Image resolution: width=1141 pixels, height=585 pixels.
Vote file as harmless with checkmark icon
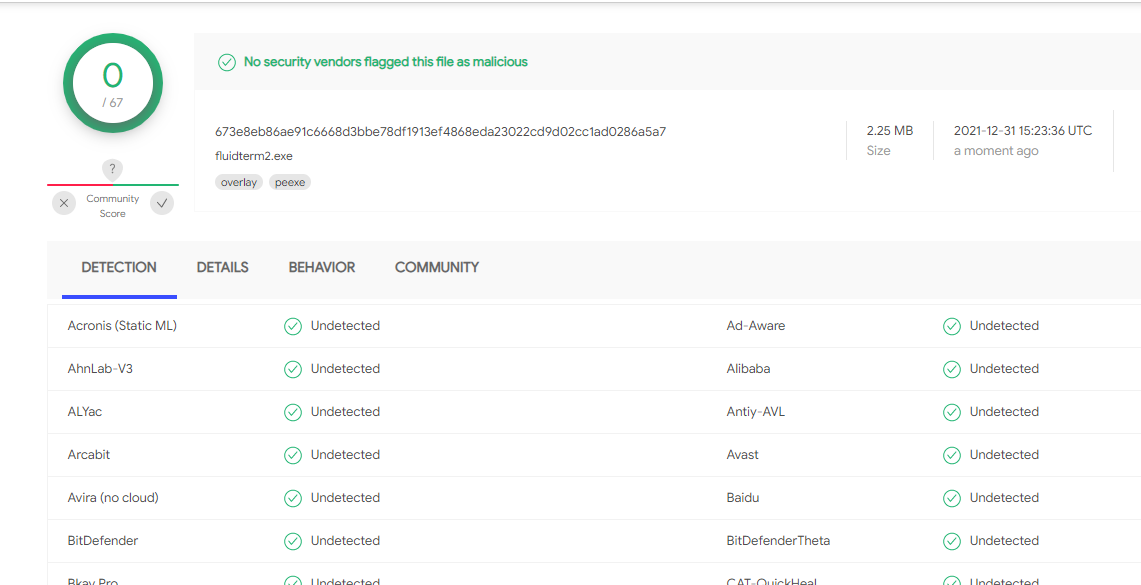click(162, 203)
